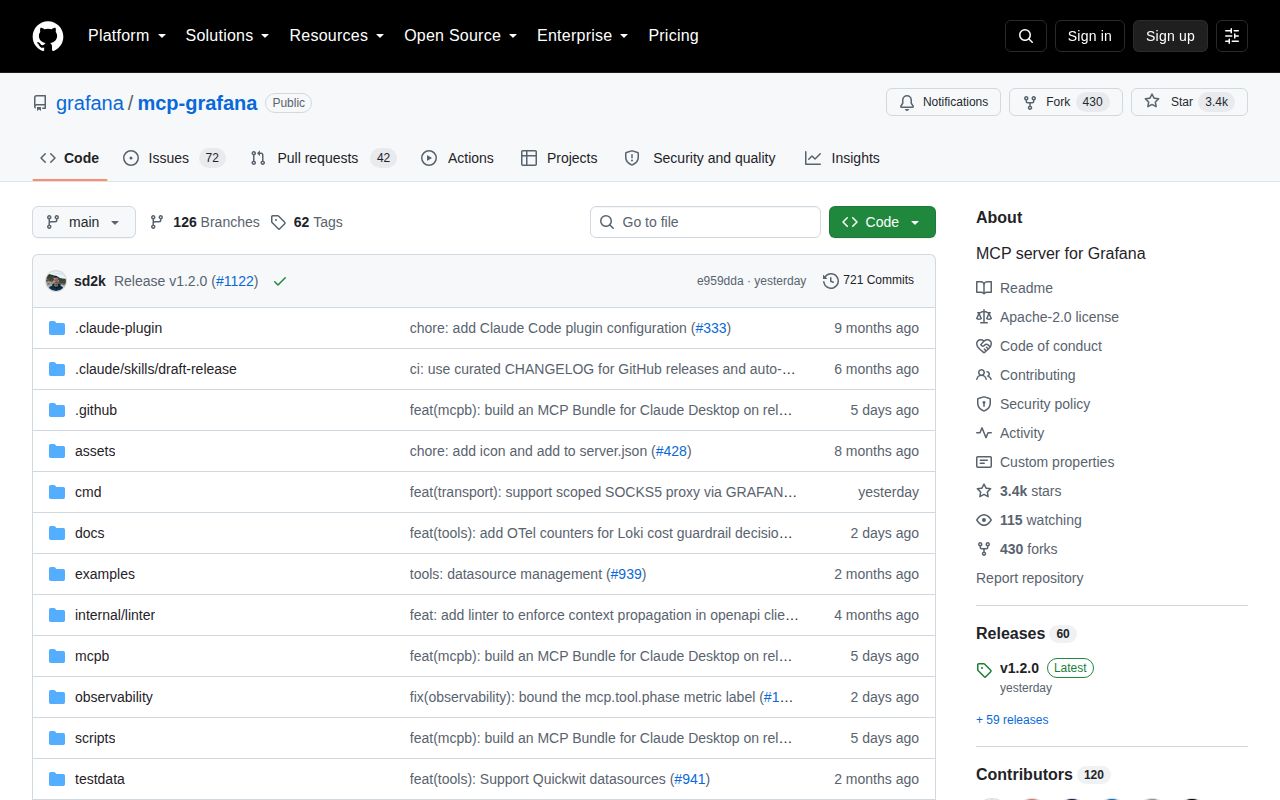Open the observability folder
Viewport: 1280px width, 800px height.
(x=114, y=697)
